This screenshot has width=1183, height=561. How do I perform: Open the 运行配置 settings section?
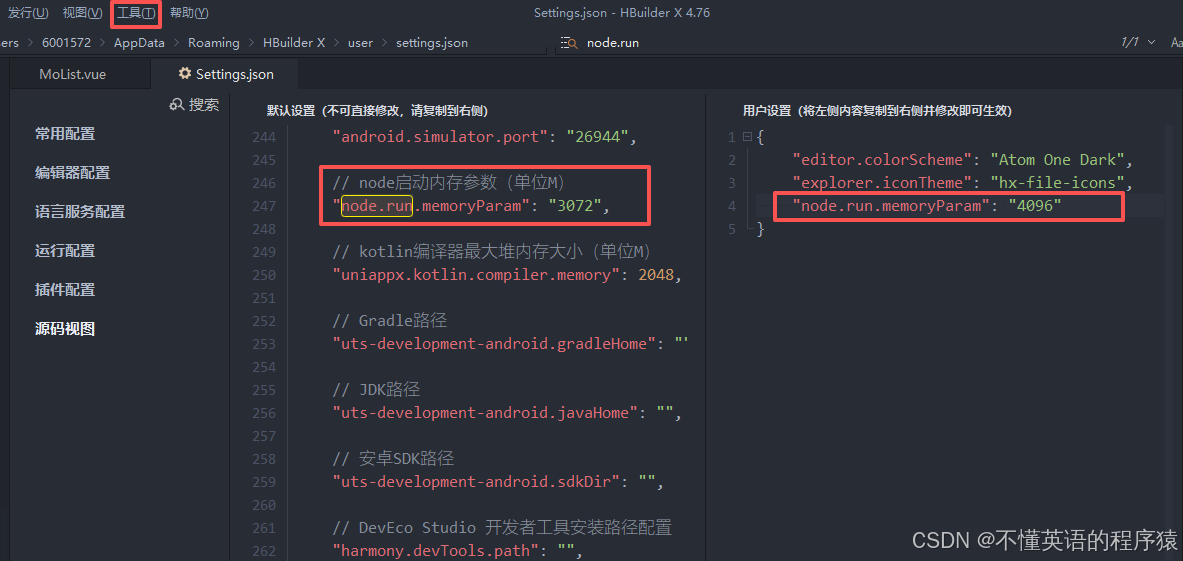click(65, 251)
